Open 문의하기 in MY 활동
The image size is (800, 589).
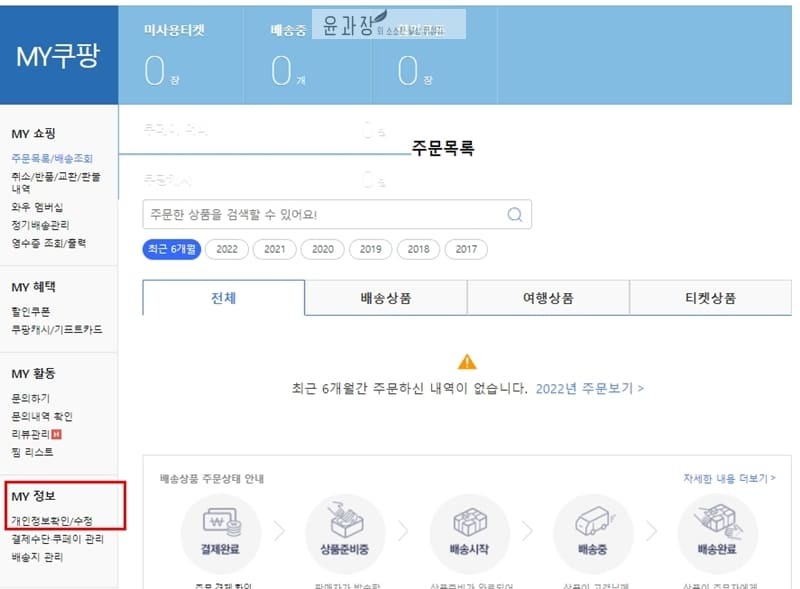tap(31, 398)
